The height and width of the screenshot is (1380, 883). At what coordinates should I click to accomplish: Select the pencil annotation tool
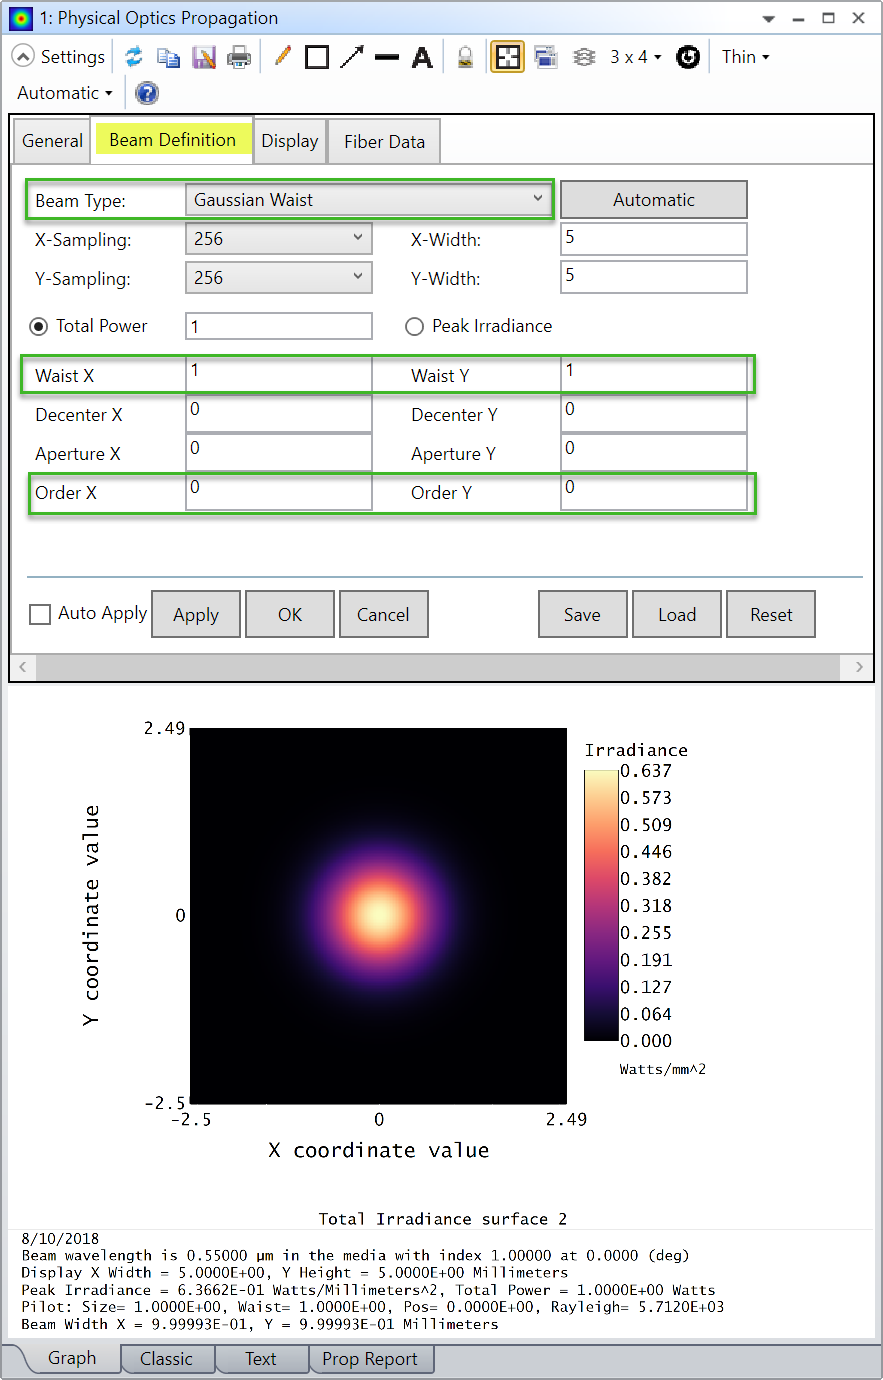pos(283,57)
